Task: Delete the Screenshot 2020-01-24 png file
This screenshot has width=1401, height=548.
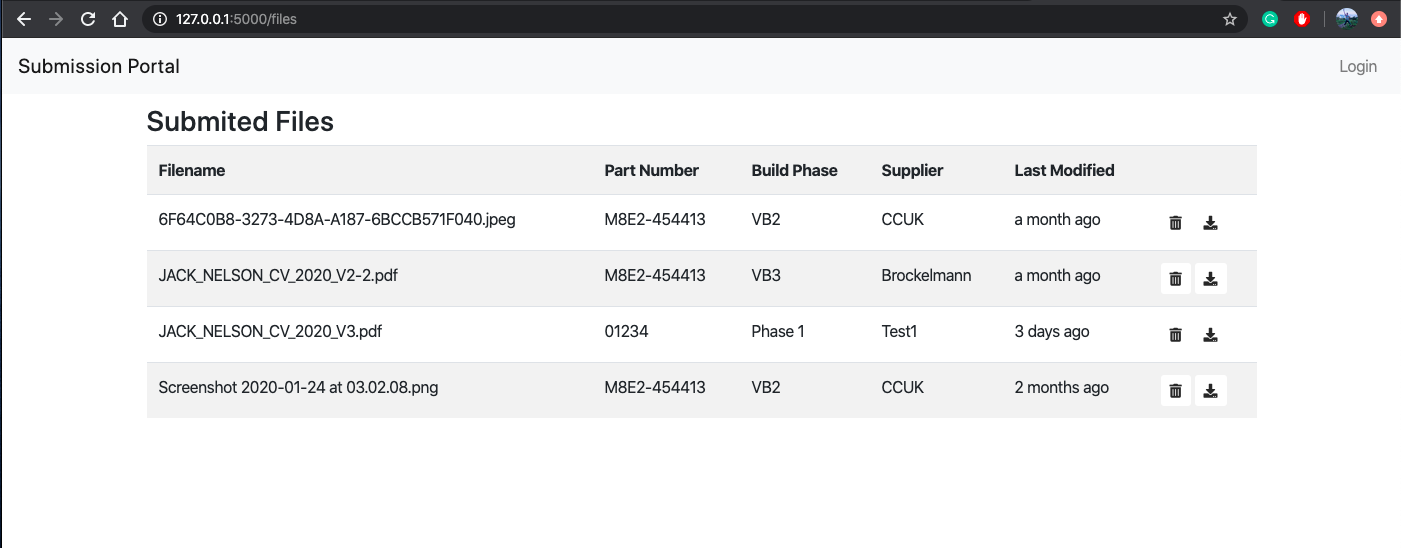Action: click(x=1176, y=391)
